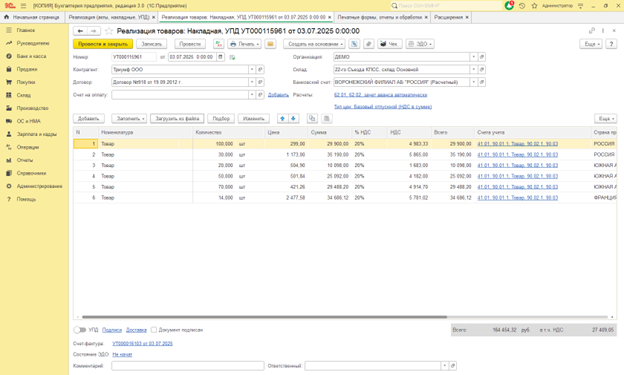The height and width of the screenshot is (375, 624).
Task: Select table cell with price 2 477,58
Action: (x=286, y=198)
